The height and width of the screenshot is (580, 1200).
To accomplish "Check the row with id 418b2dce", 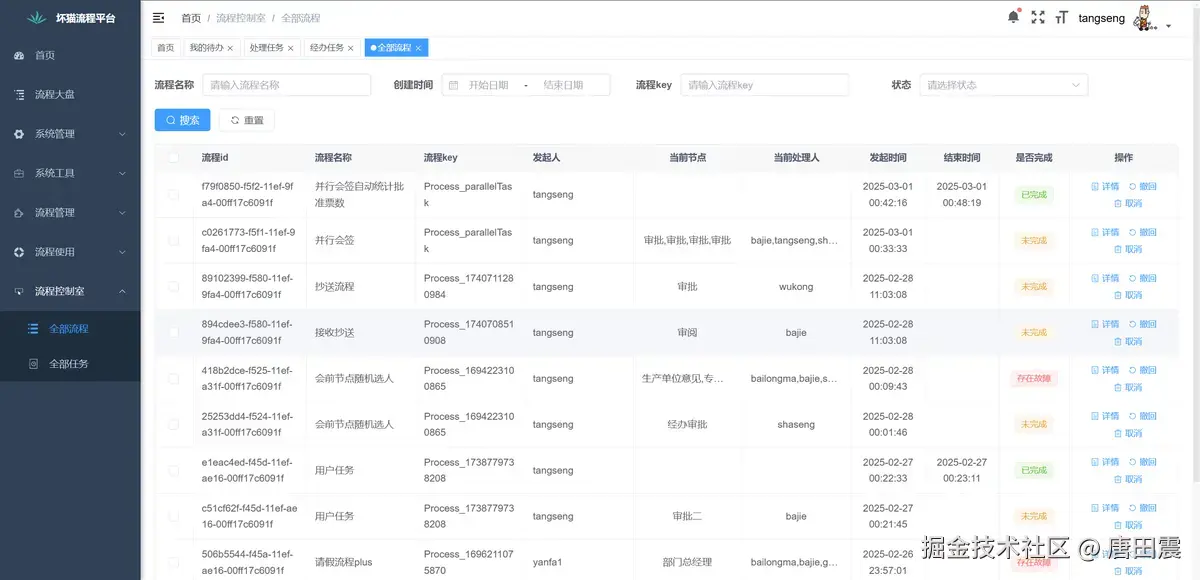I will tap(174, 378).
